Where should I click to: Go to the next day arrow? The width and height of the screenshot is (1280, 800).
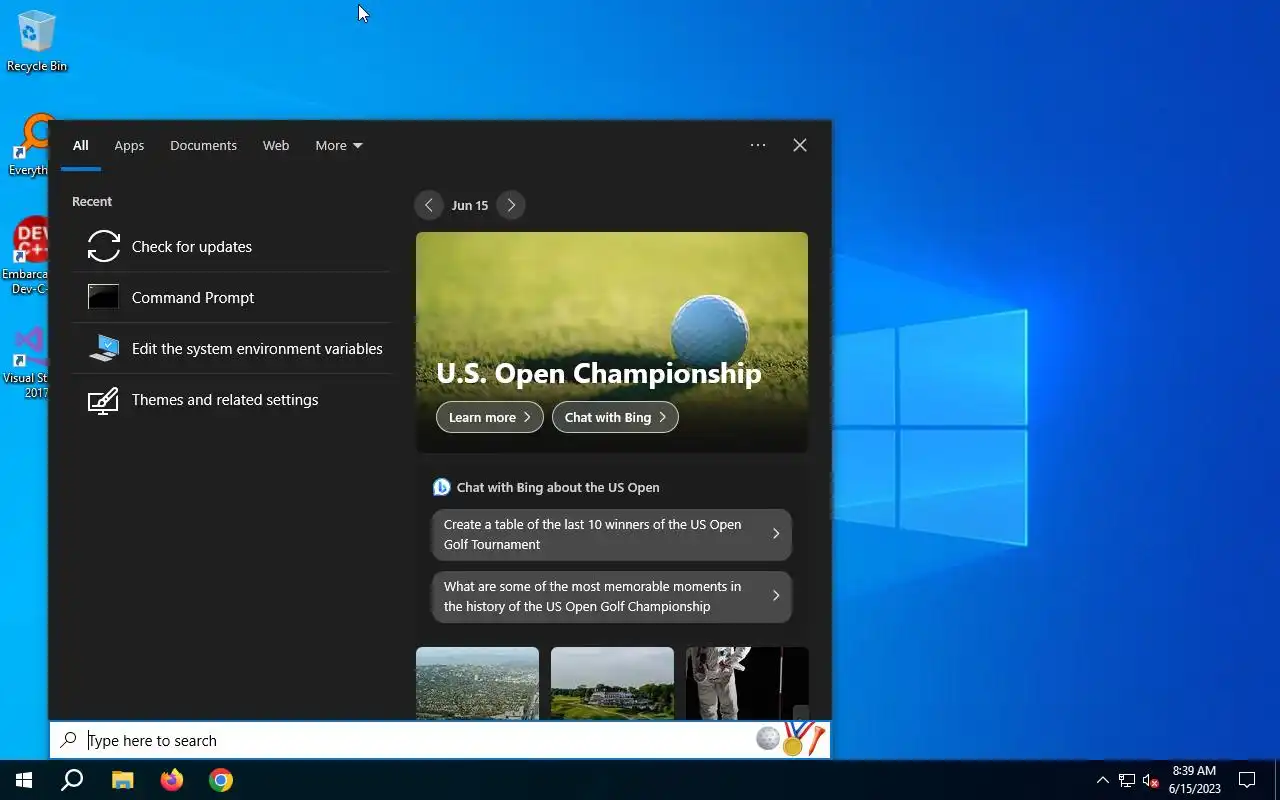511,205
